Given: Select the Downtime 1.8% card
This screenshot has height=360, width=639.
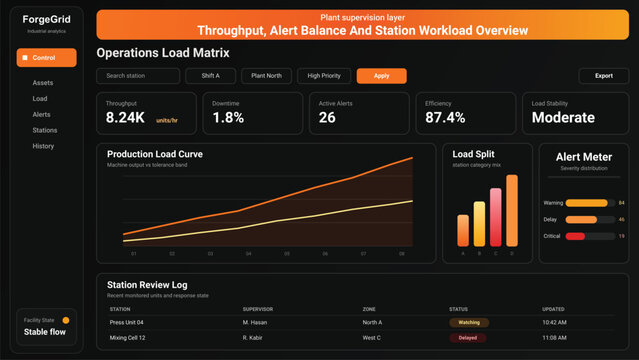Looking at the screenshot, I should (x=253, y=113).
